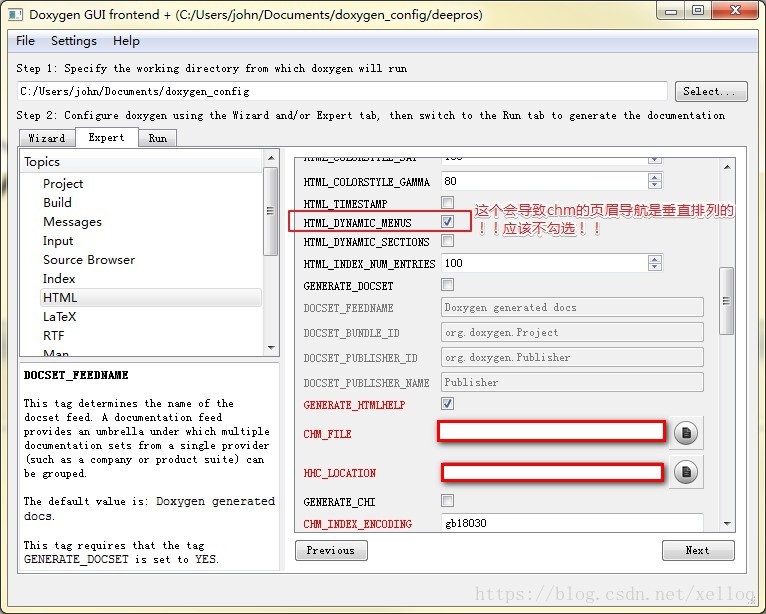
Task: Switch to the Wizard tab
Action: pyautogui.click(x=47, y=138)
